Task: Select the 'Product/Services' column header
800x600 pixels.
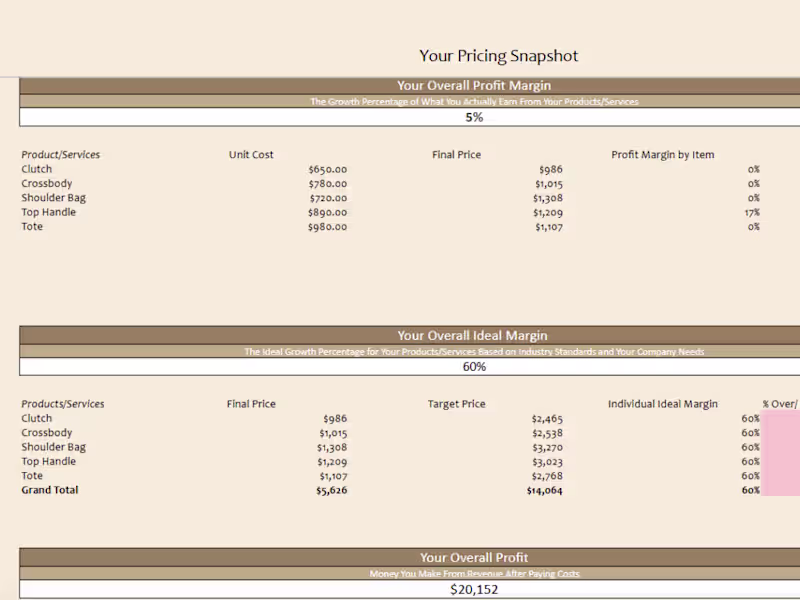Action: (x=61, y=155)
